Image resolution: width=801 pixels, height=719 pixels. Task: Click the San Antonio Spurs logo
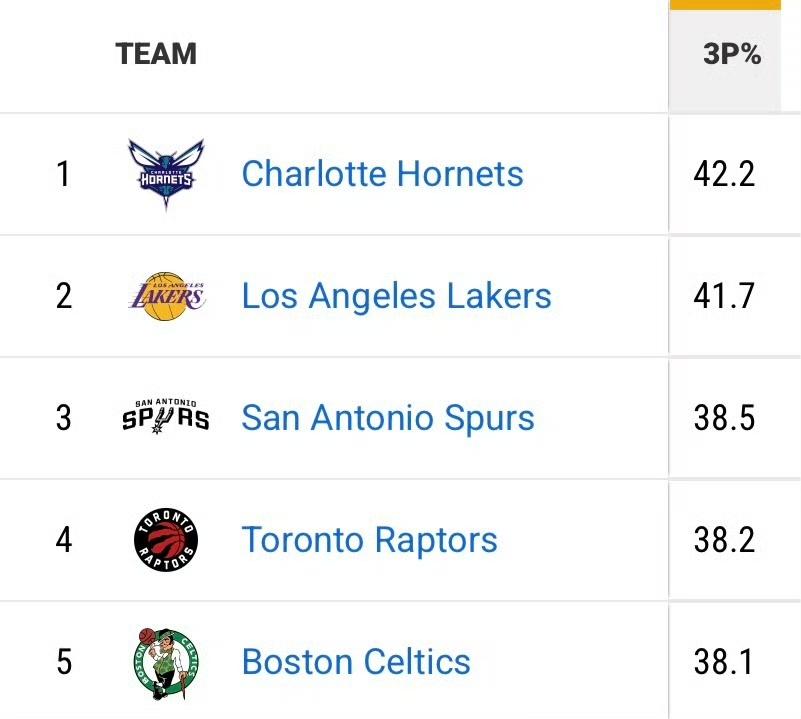pyautogui.click(x=166, y=417)
